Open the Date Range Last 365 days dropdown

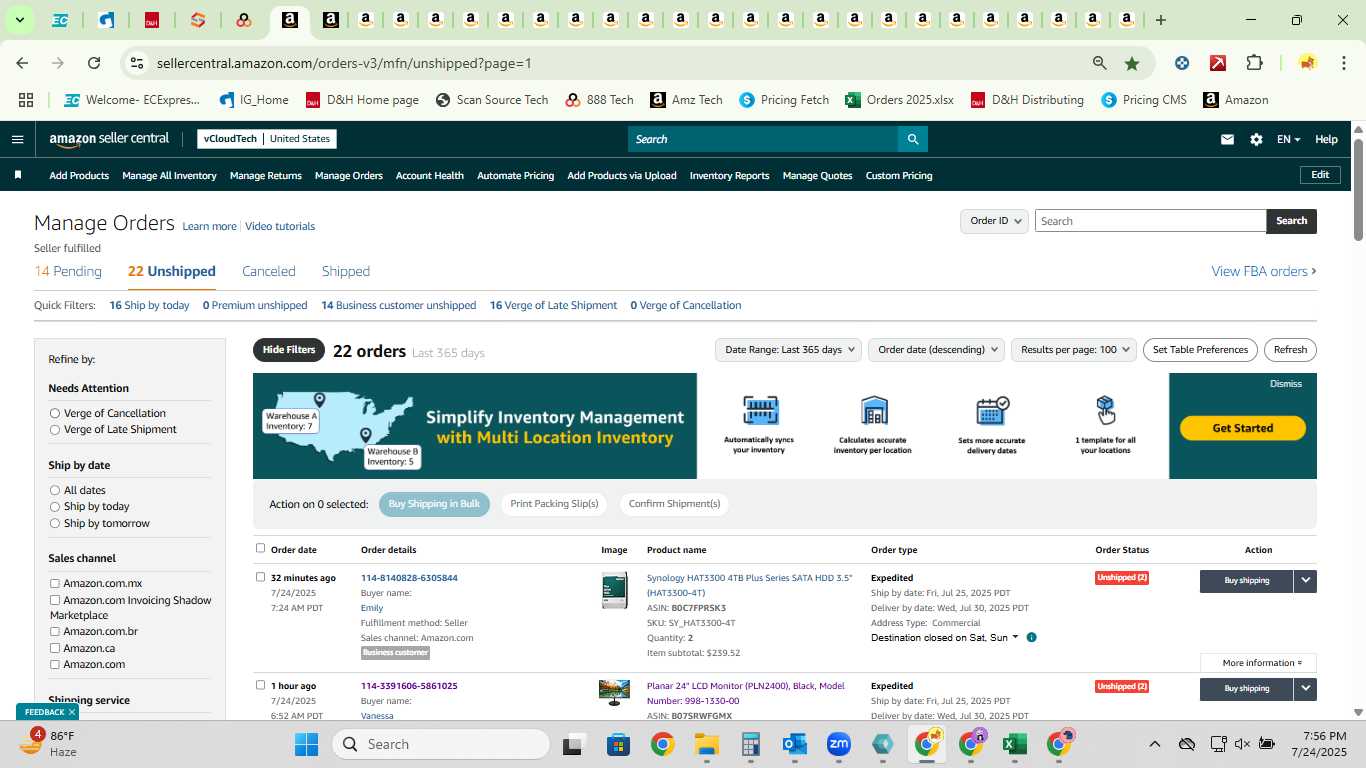[x=789, y=350]
